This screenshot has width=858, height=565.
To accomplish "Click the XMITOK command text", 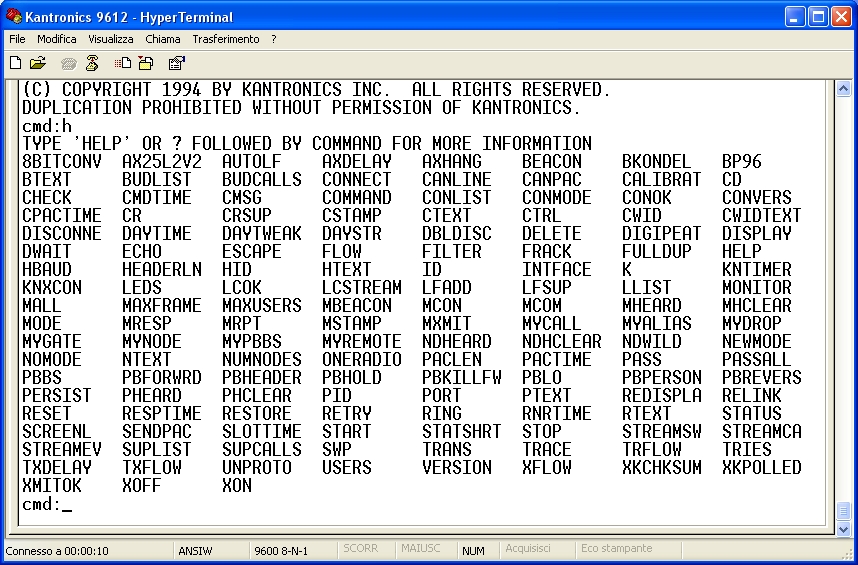I will point(52,486).
